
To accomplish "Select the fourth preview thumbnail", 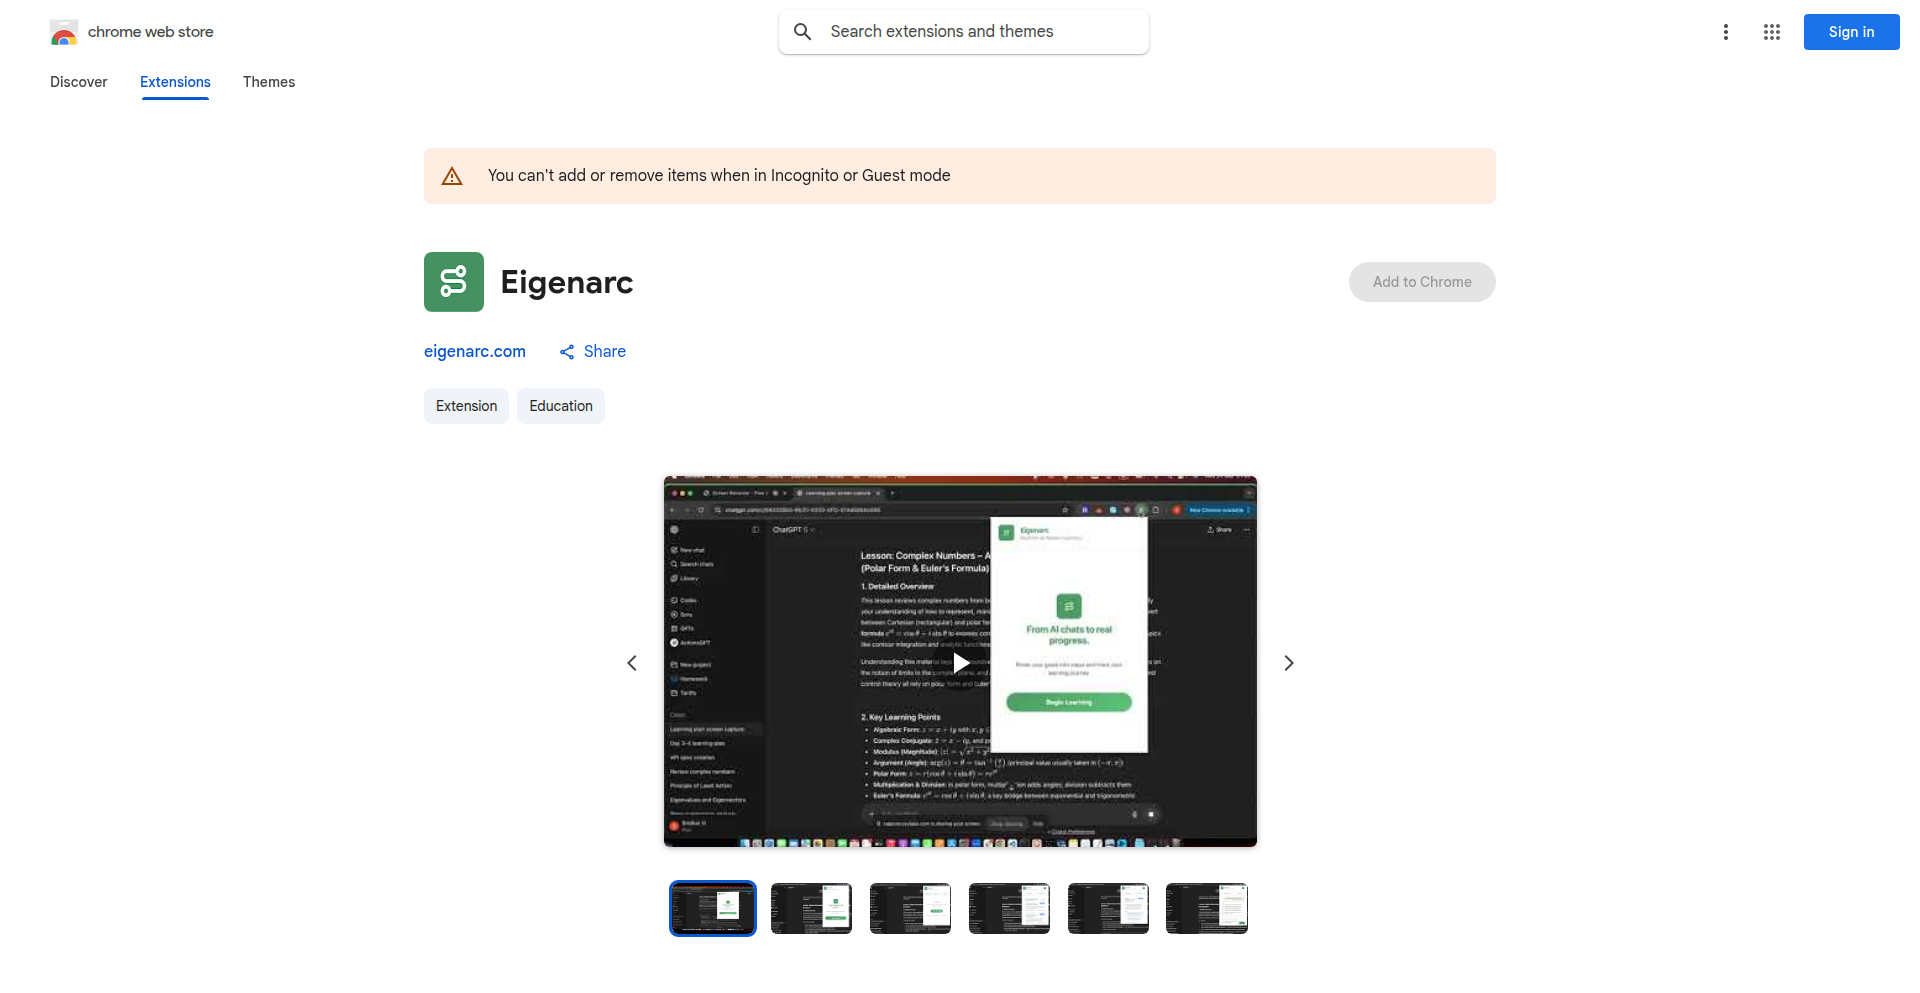I will coord(1009,908).
